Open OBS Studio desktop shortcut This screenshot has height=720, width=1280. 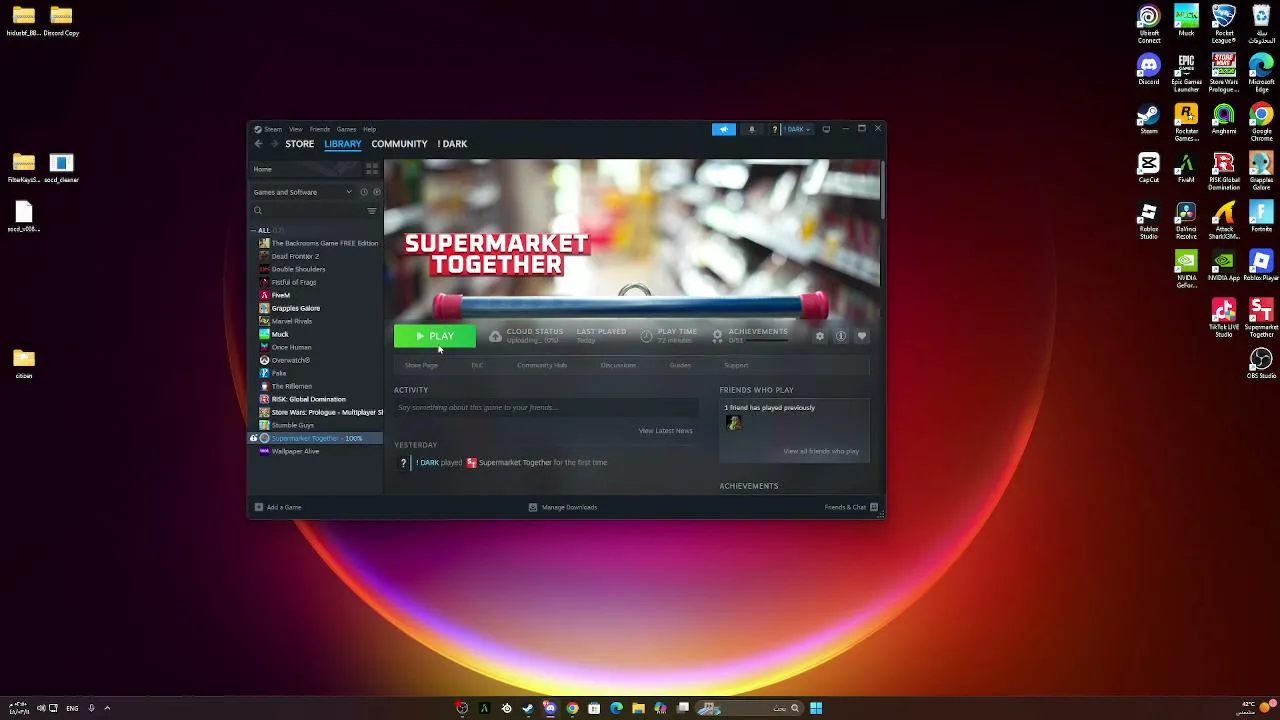(x=1260, y=364)
